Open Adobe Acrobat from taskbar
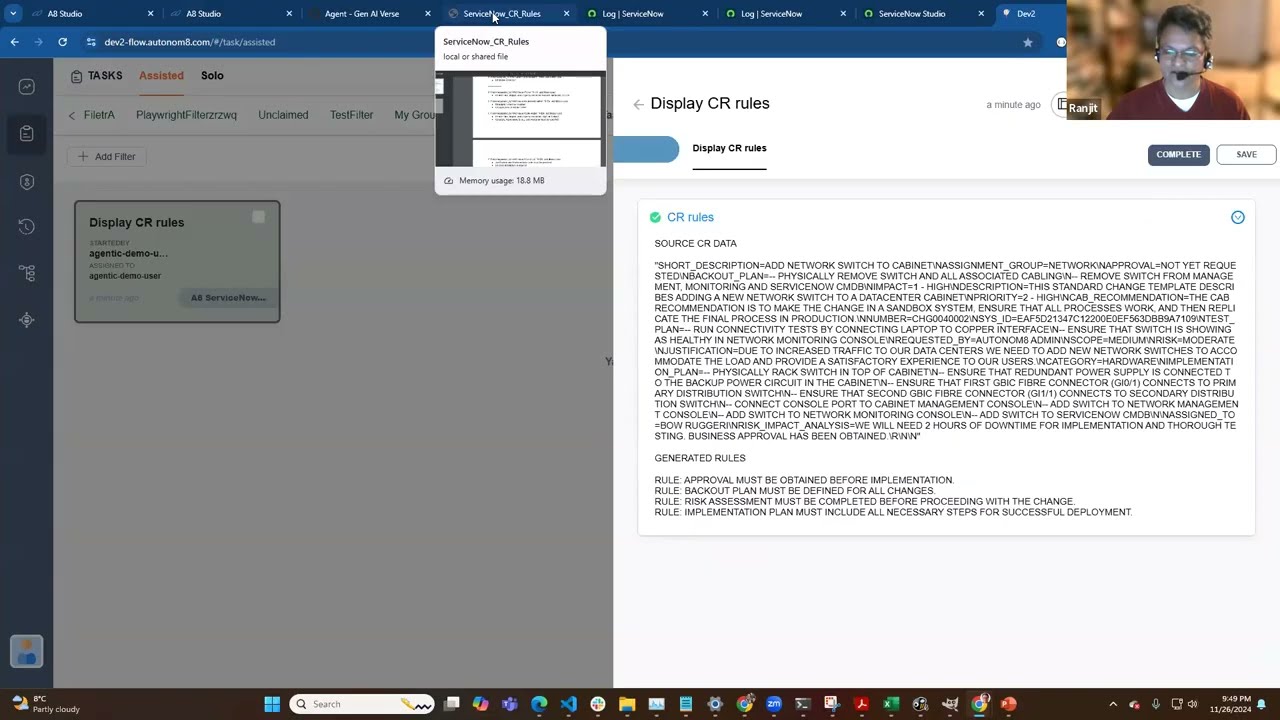1280x720 pixels. (861, 704)
